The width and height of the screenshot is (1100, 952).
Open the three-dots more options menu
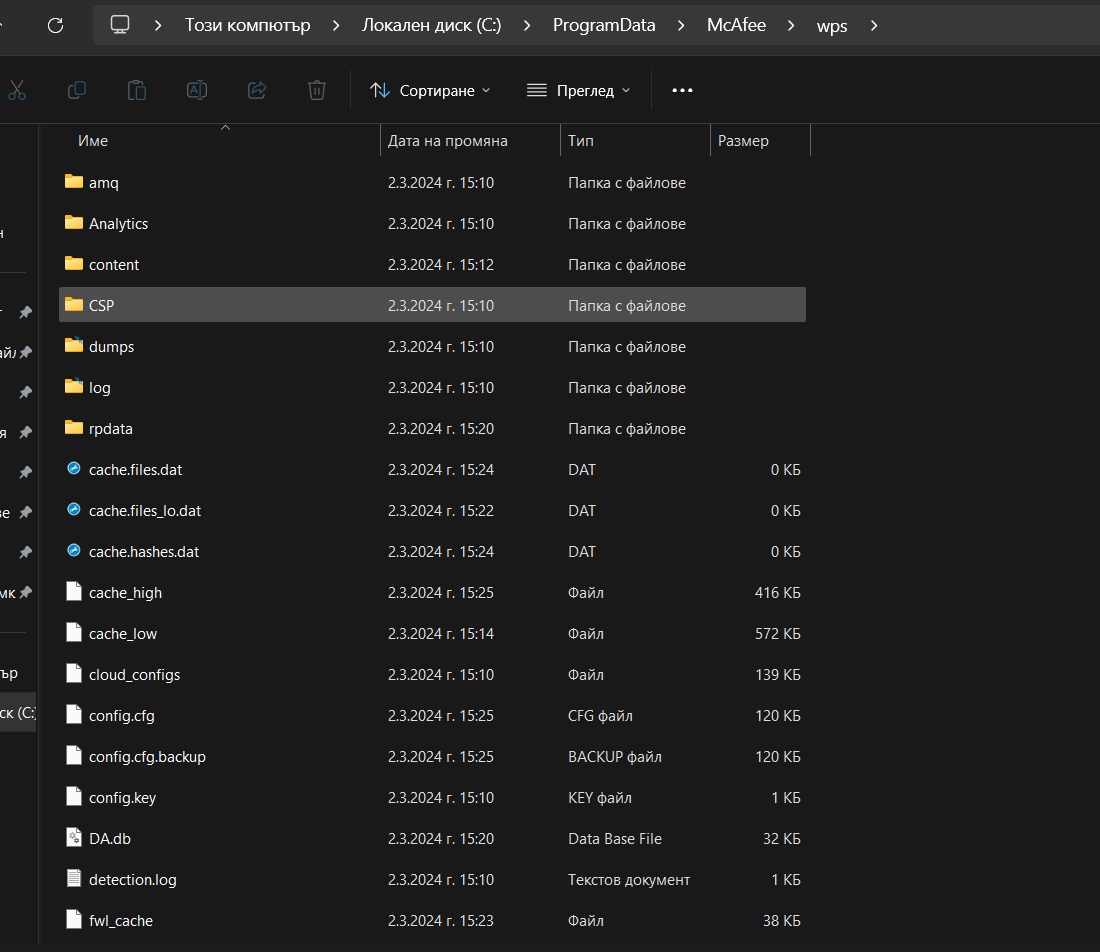coord(682,90)
